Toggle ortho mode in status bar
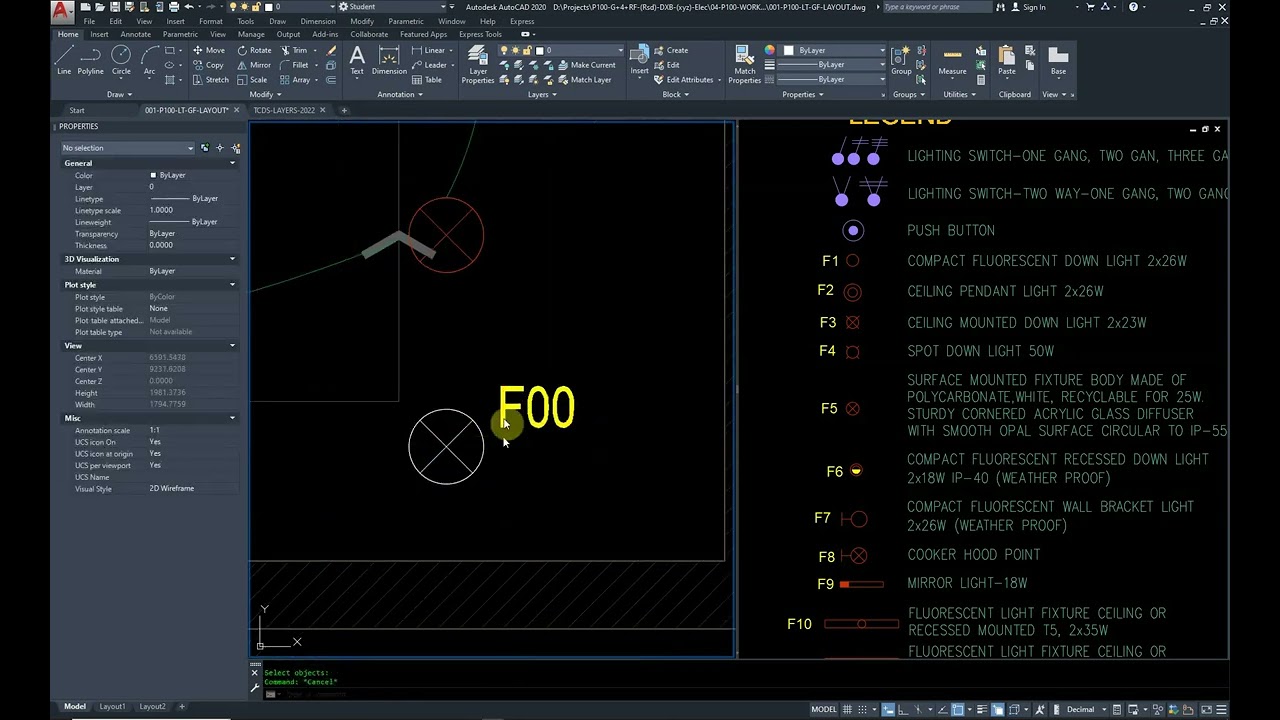 click(x=903, y=710)
